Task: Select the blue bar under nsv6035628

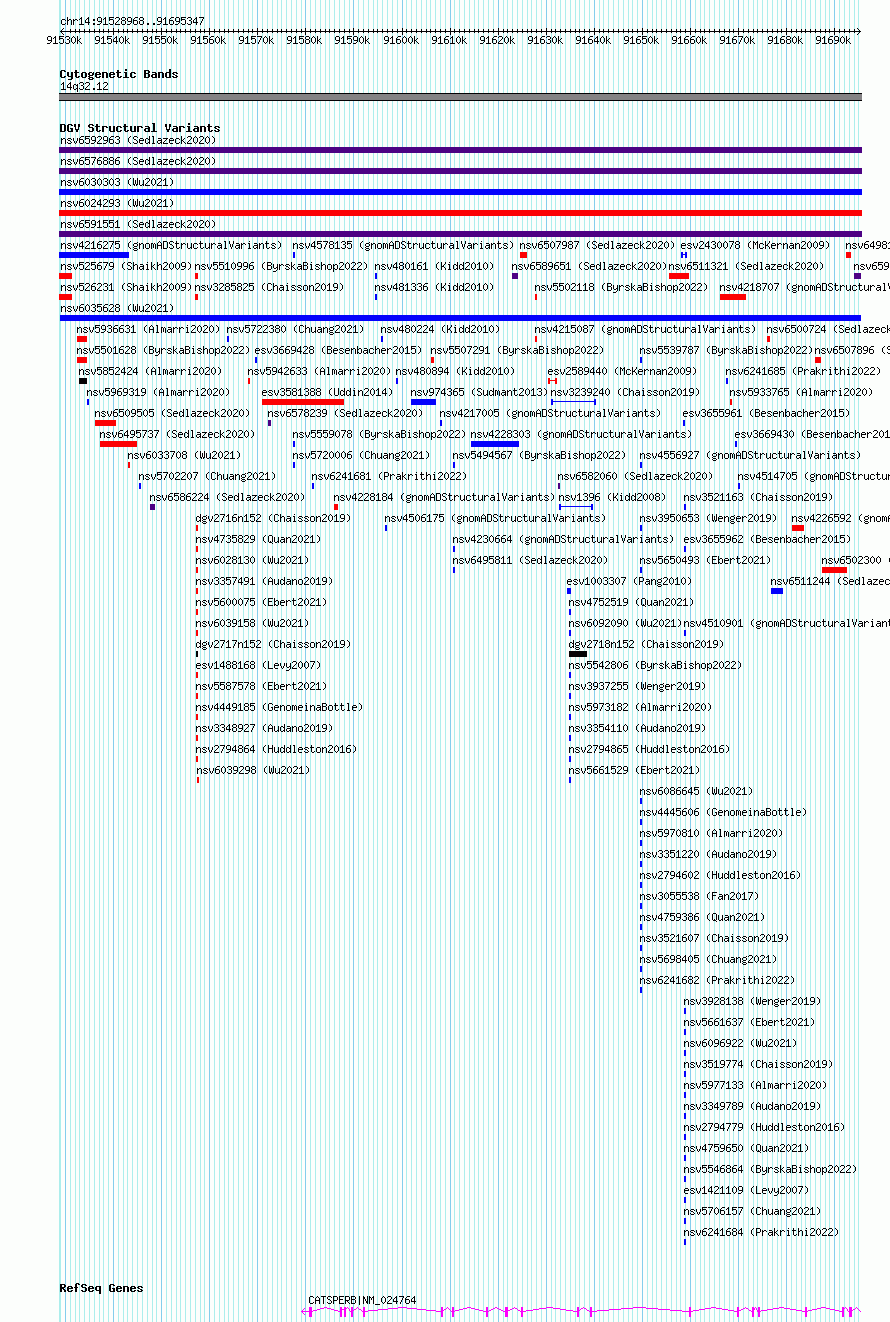Action: (460, 318)
